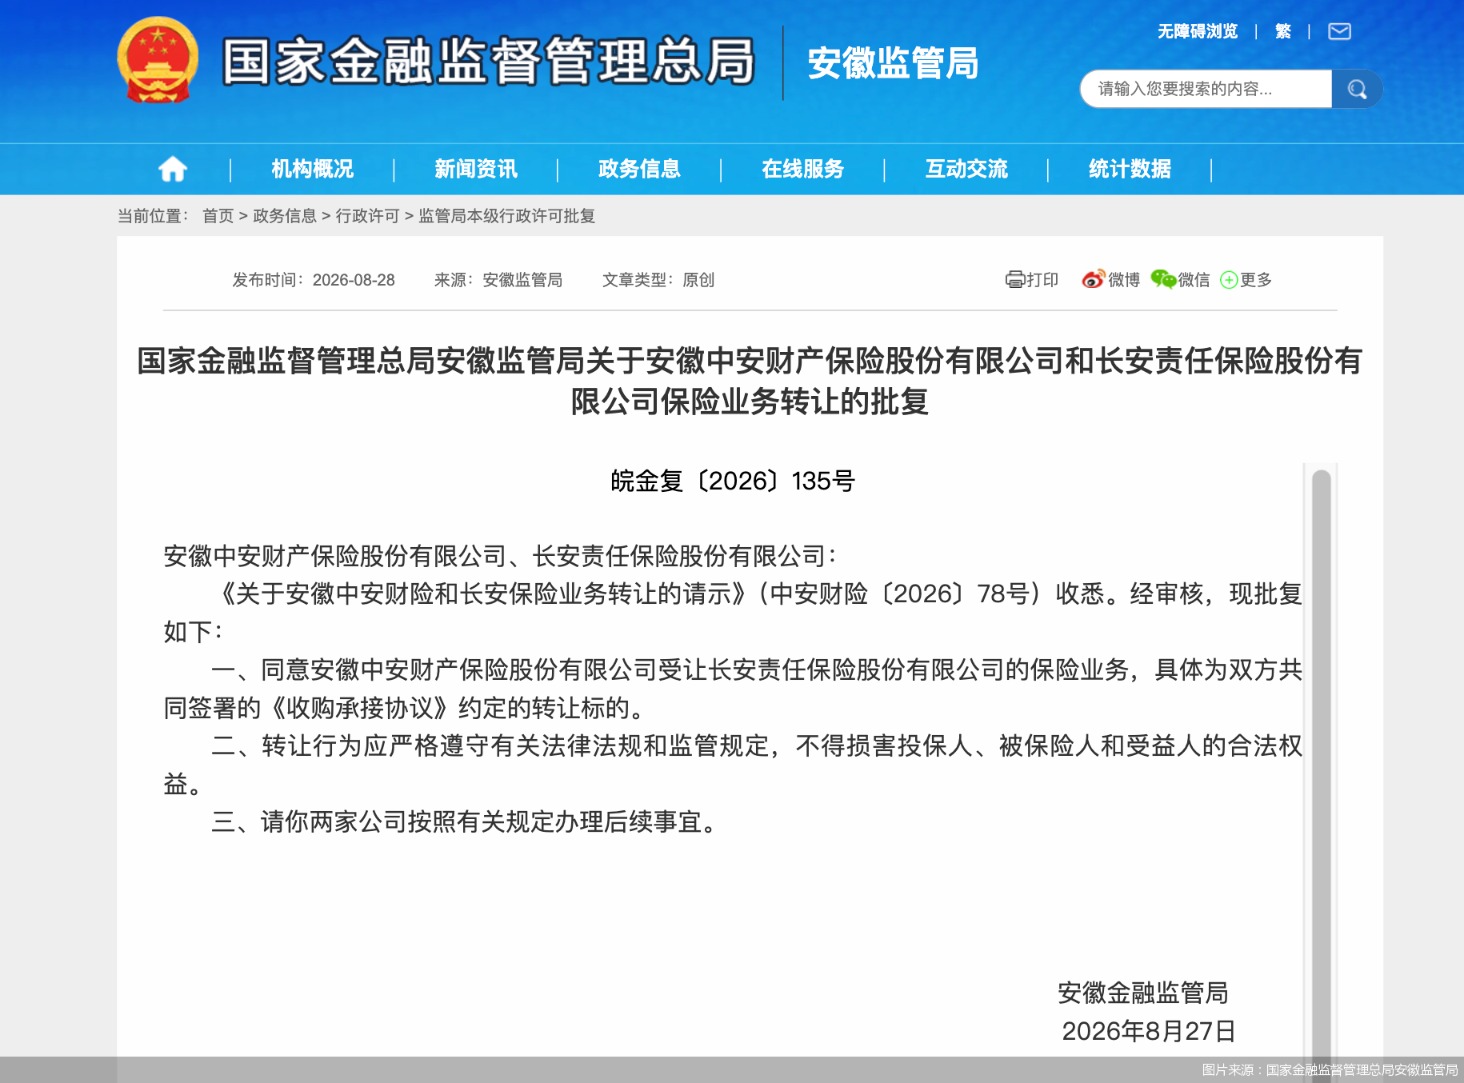Click the 来源: 安徽监管局 text

[498, 280]
